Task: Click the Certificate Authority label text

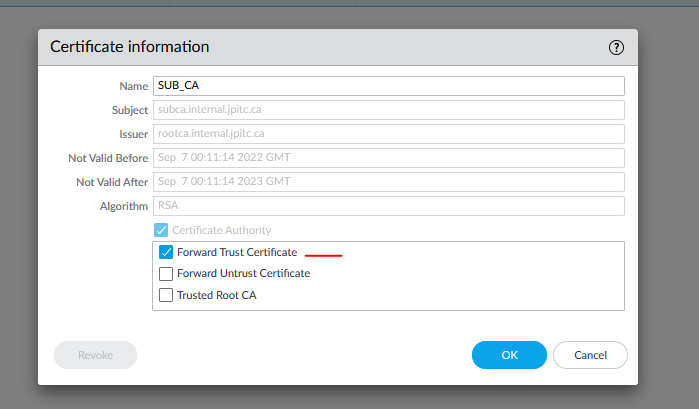Action: 221,230
